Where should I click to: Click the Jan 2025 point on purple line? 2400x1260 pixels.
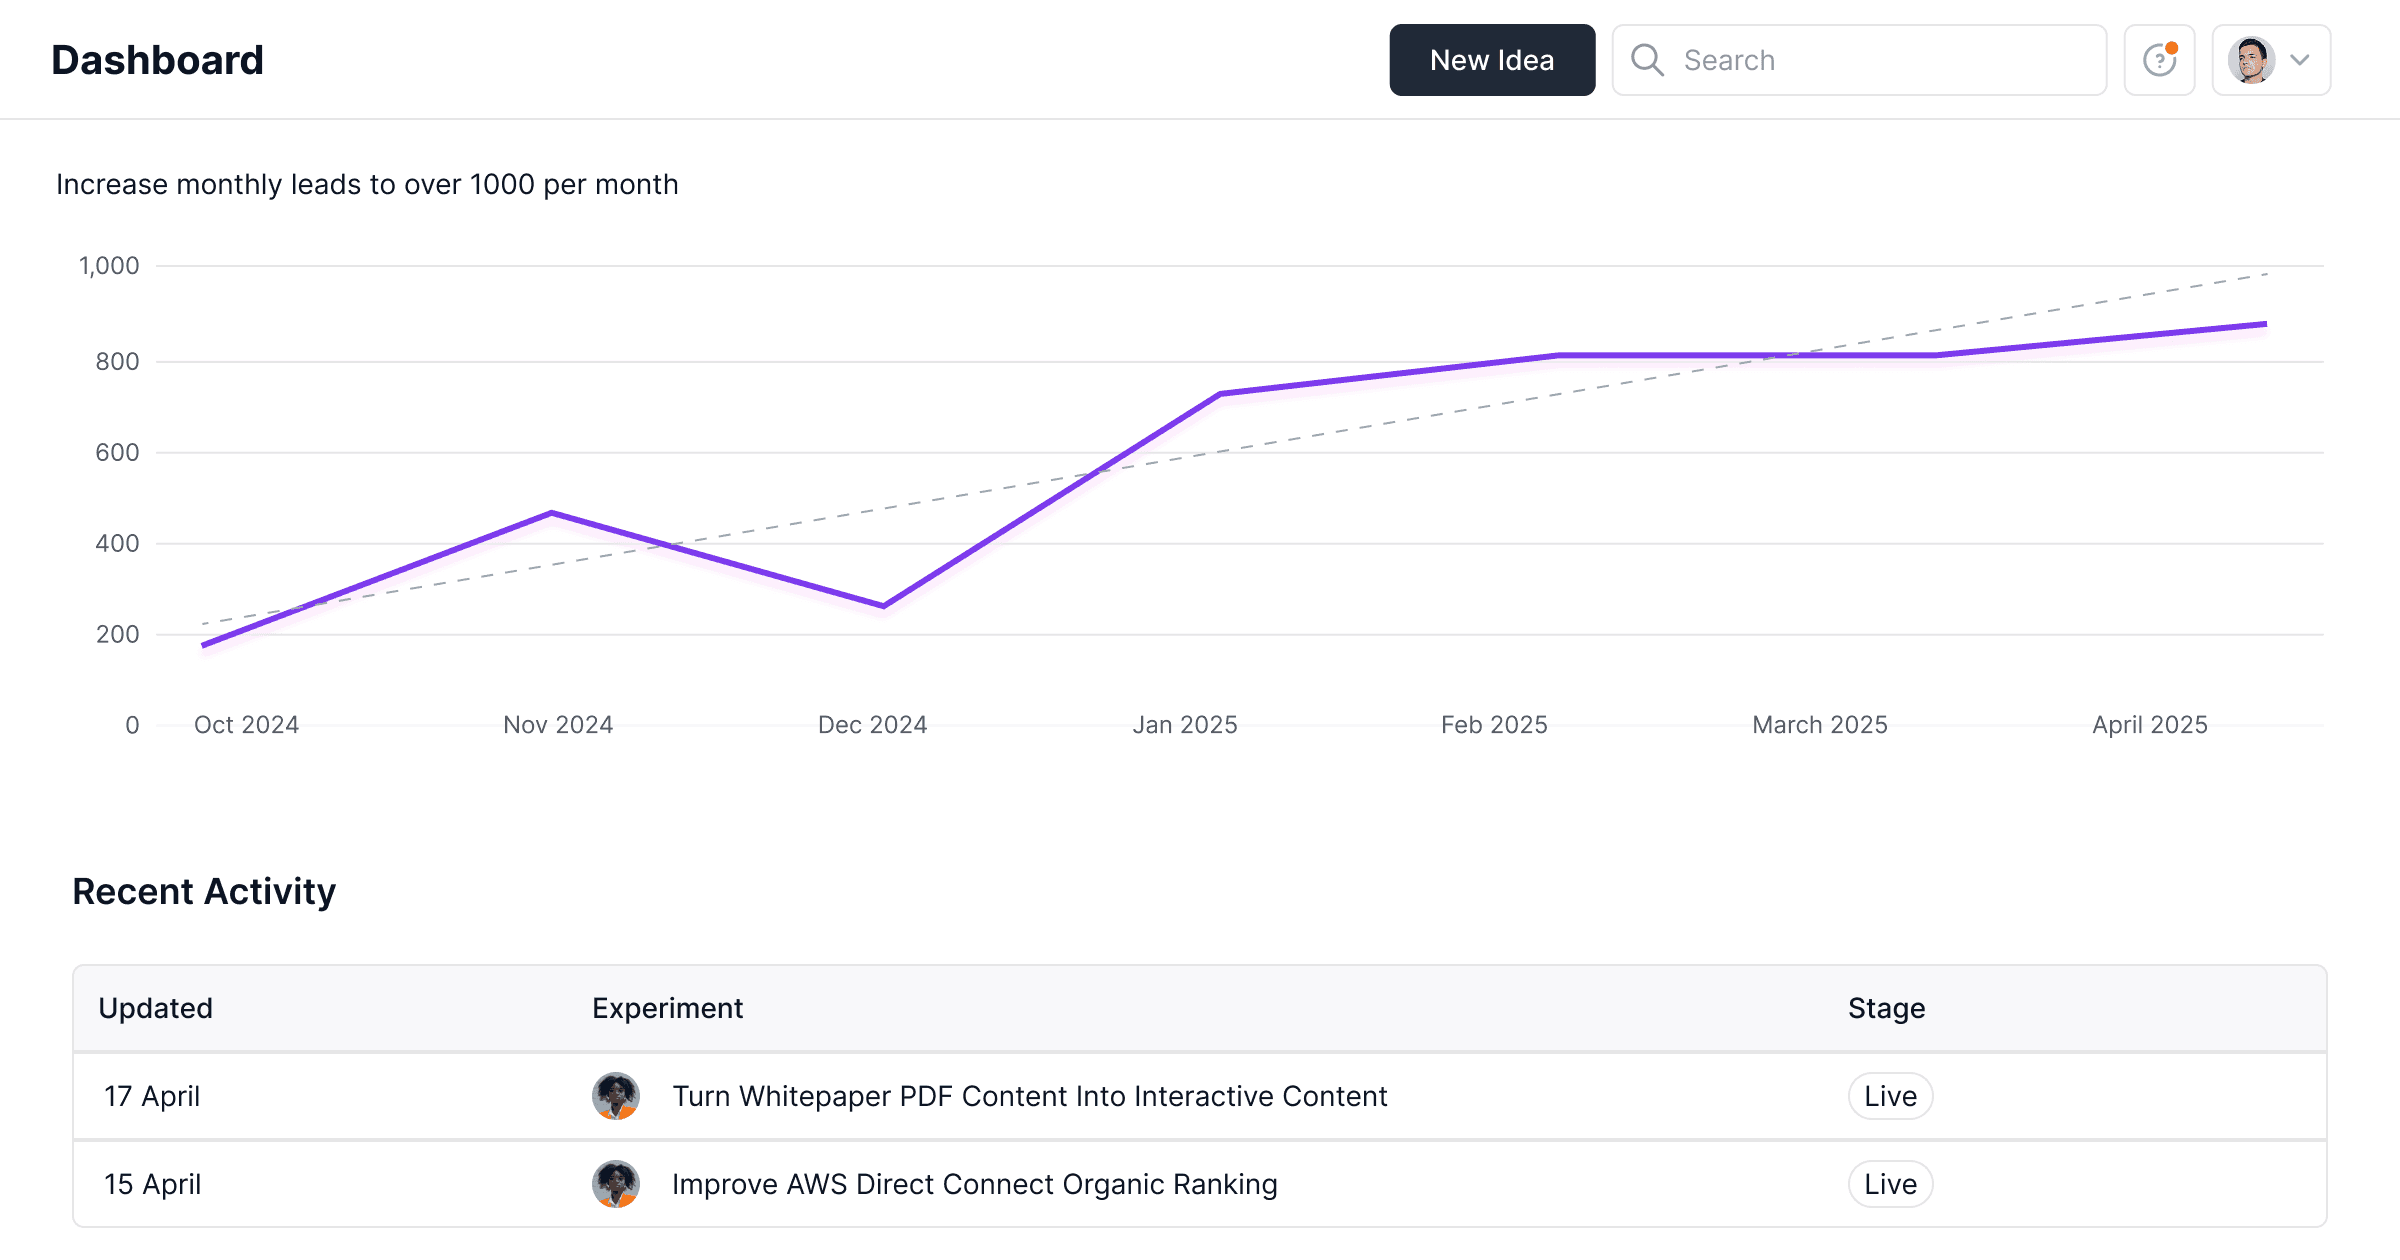tap(1220, 394)
